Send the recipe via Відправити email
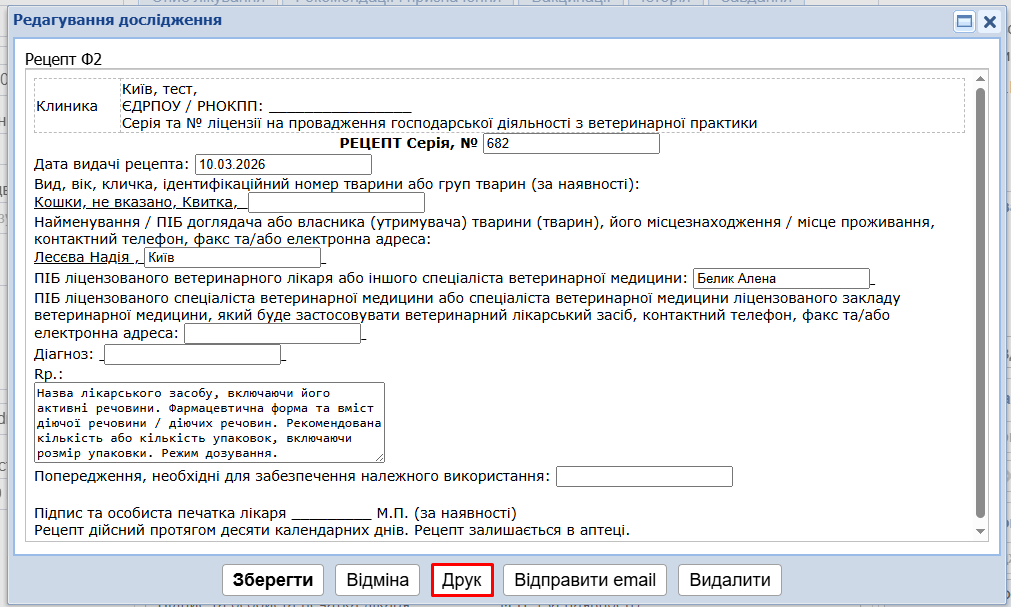 click(x=585, y=580)
